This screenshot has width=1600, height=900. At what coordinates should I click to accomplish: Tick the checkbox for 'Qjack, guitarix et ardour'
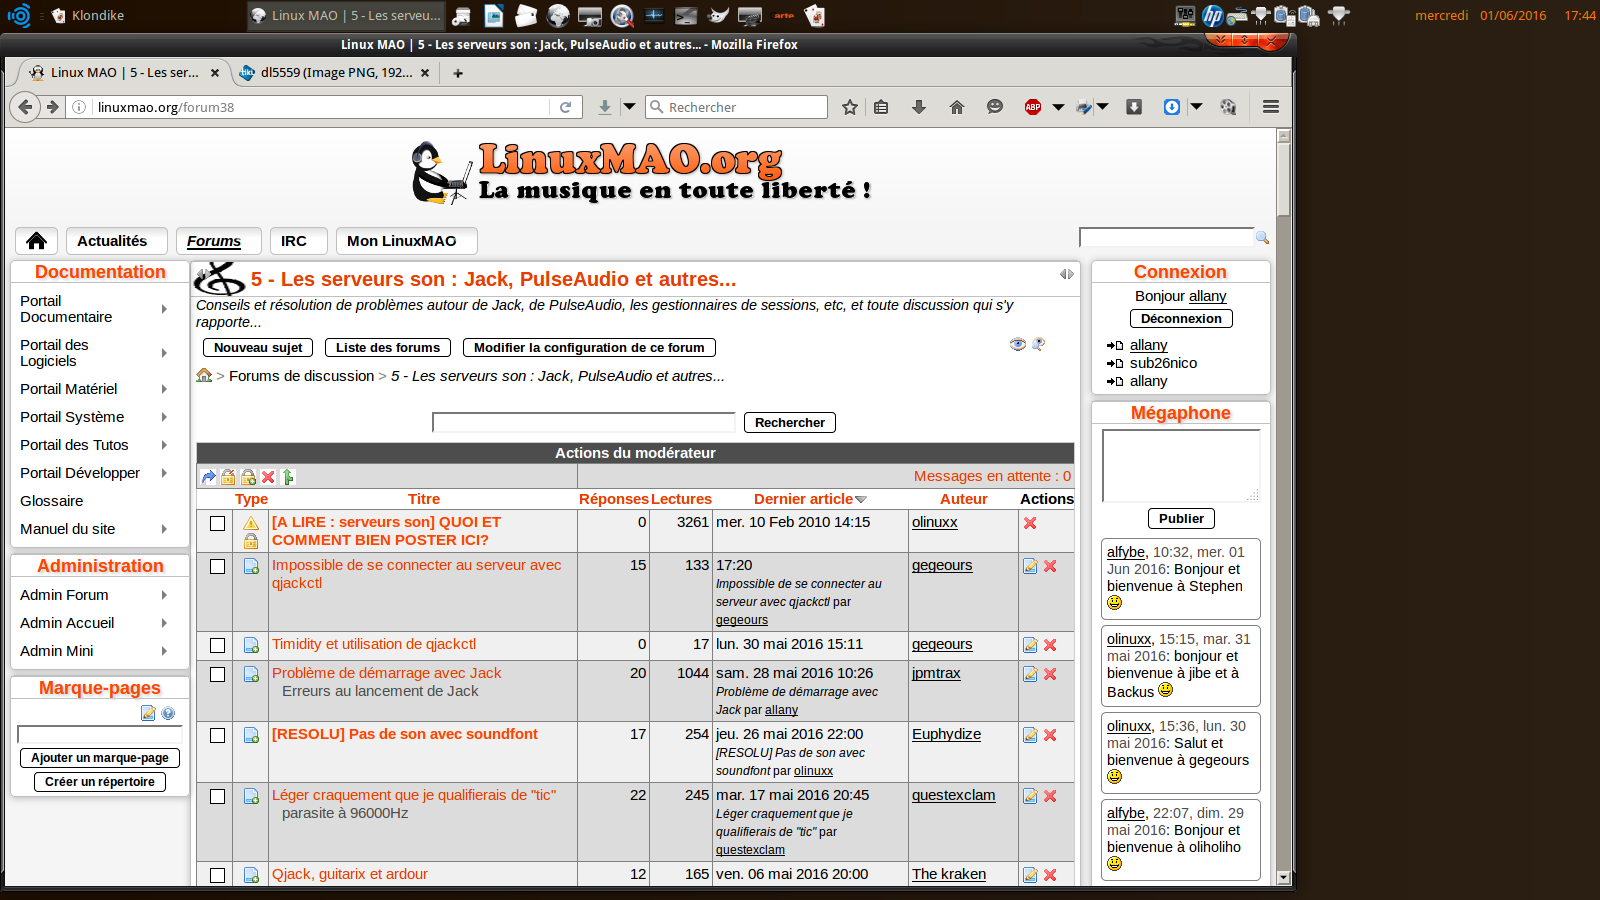click(x=217, y=875)
